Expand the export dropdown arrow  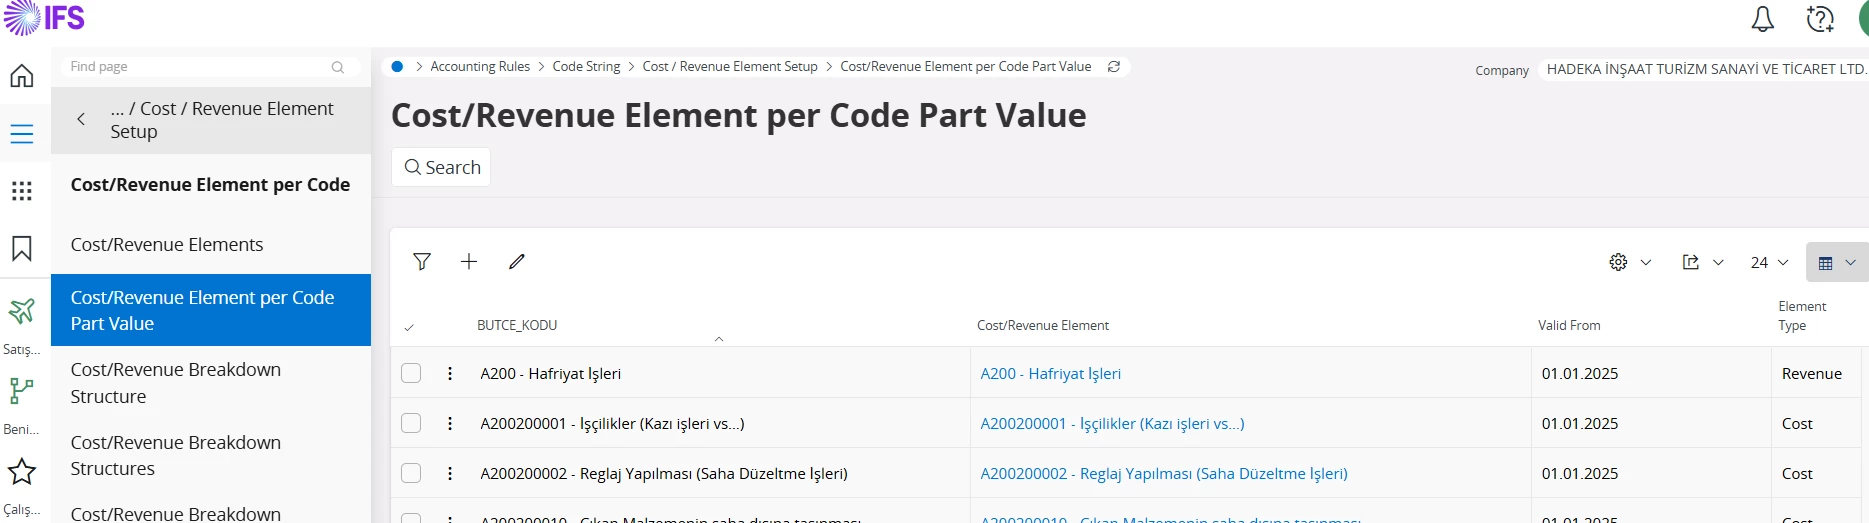point(1718,262)
